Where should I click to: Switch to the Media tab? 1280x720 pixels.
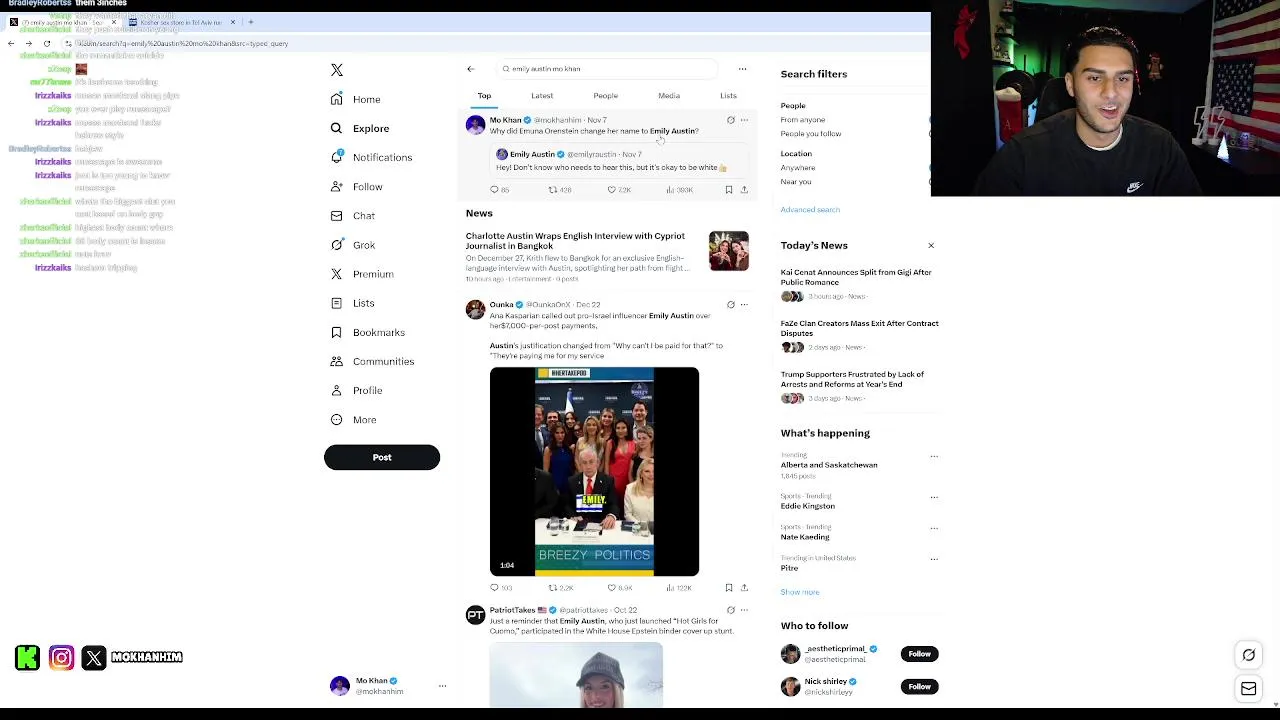pyautogui.click(x=669, y=96)
